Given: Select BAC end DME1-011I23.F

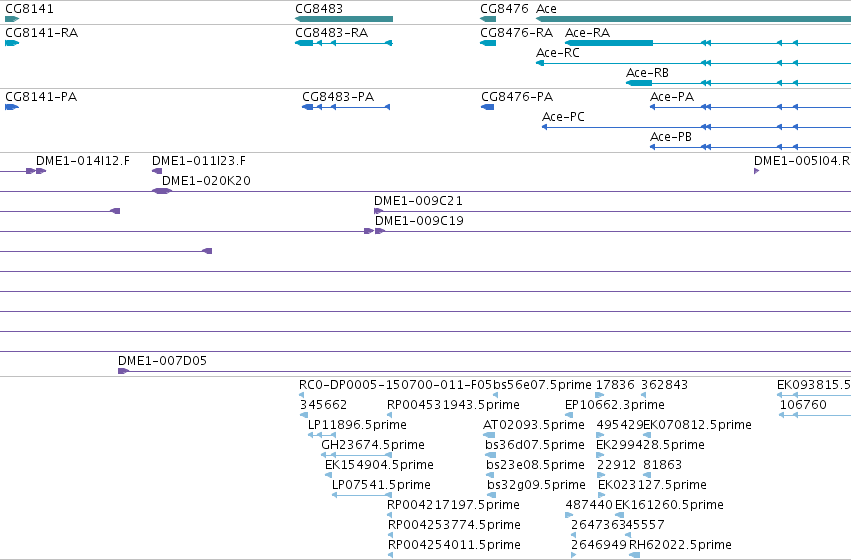Looking at the screenshot, I should (199, 161).
